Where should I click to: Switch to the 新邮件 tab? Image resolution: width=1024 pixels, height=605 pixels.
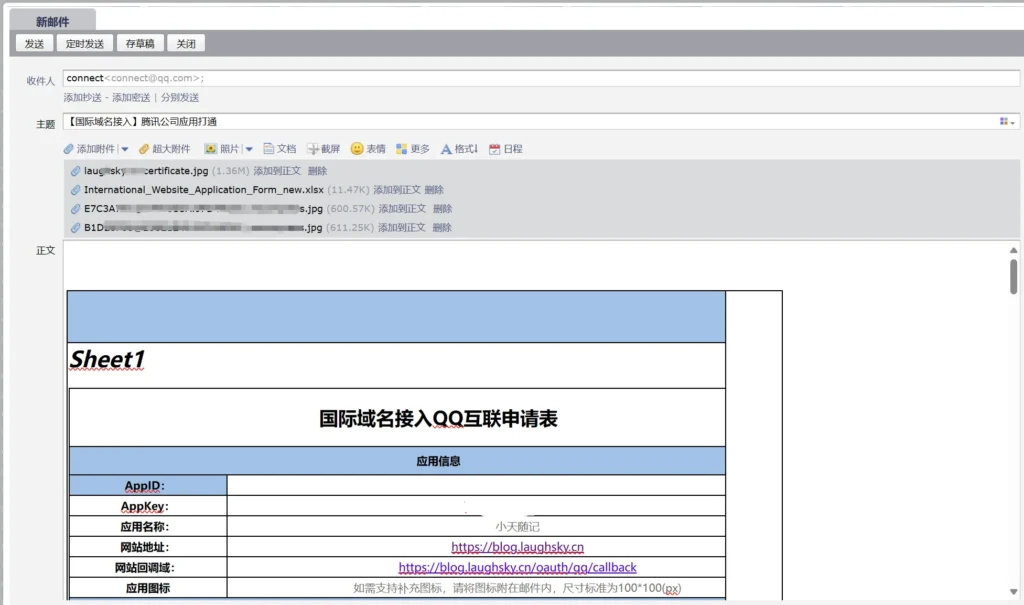[51, 18]
